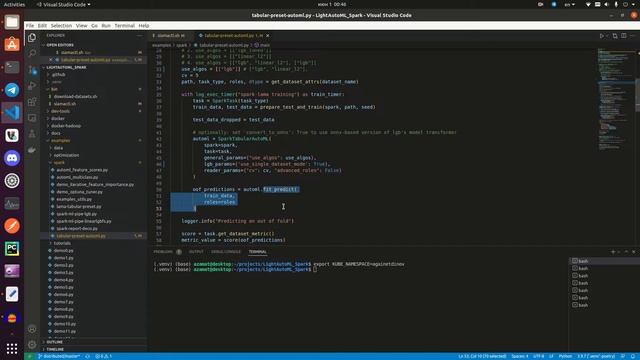This screenshot has height=360, width=640.
Task: Open Activities overview in top bar
Action: click(x=14, y=4)
